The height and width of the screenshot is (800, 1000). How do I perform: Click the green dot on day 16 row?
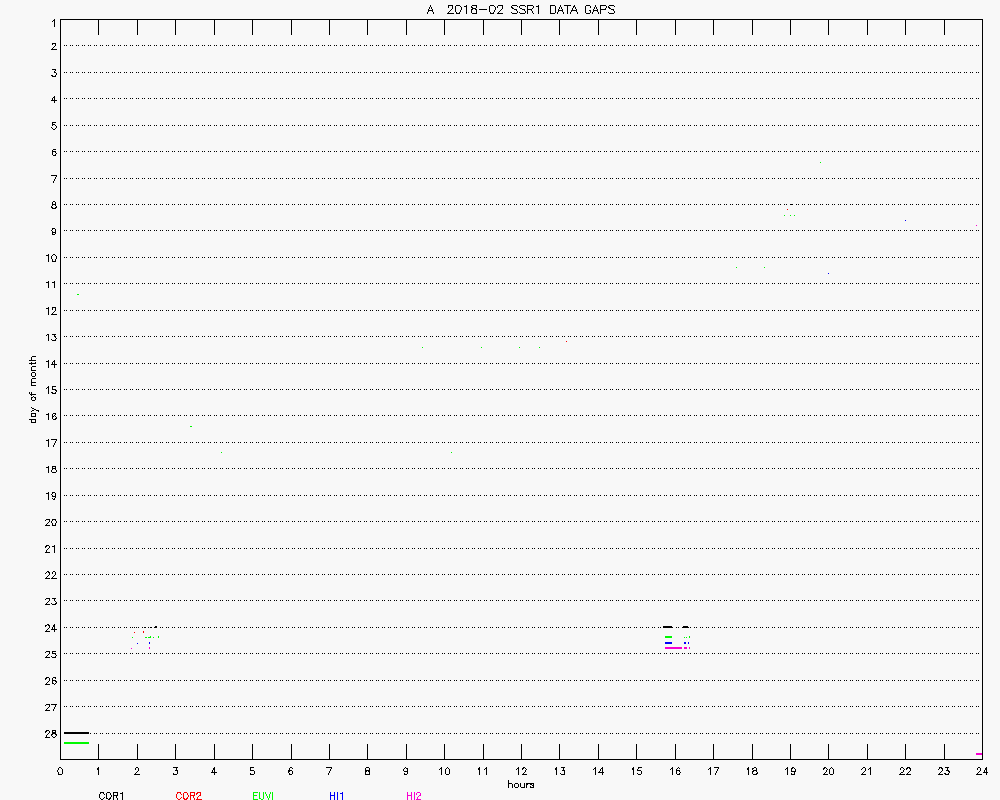click(x=191, y=426)
